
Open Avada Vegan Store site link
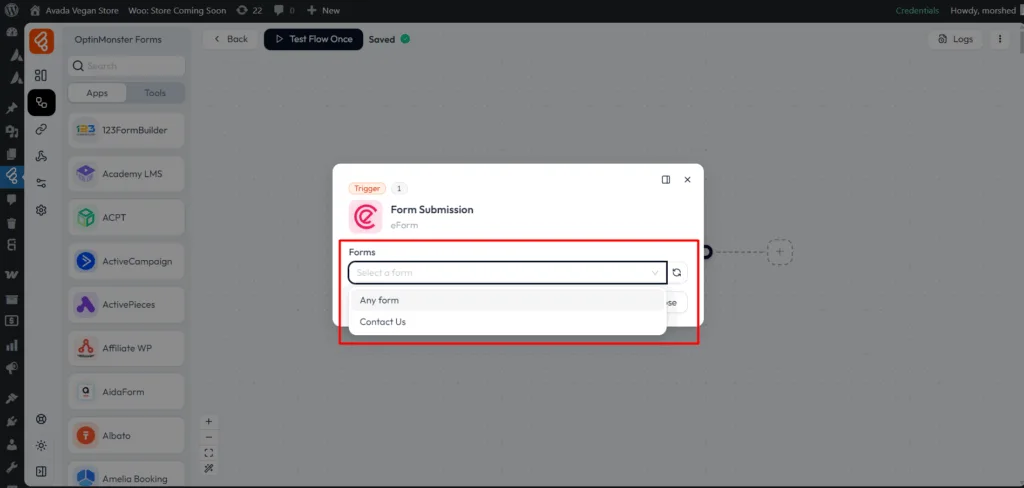tap(73, 10)
